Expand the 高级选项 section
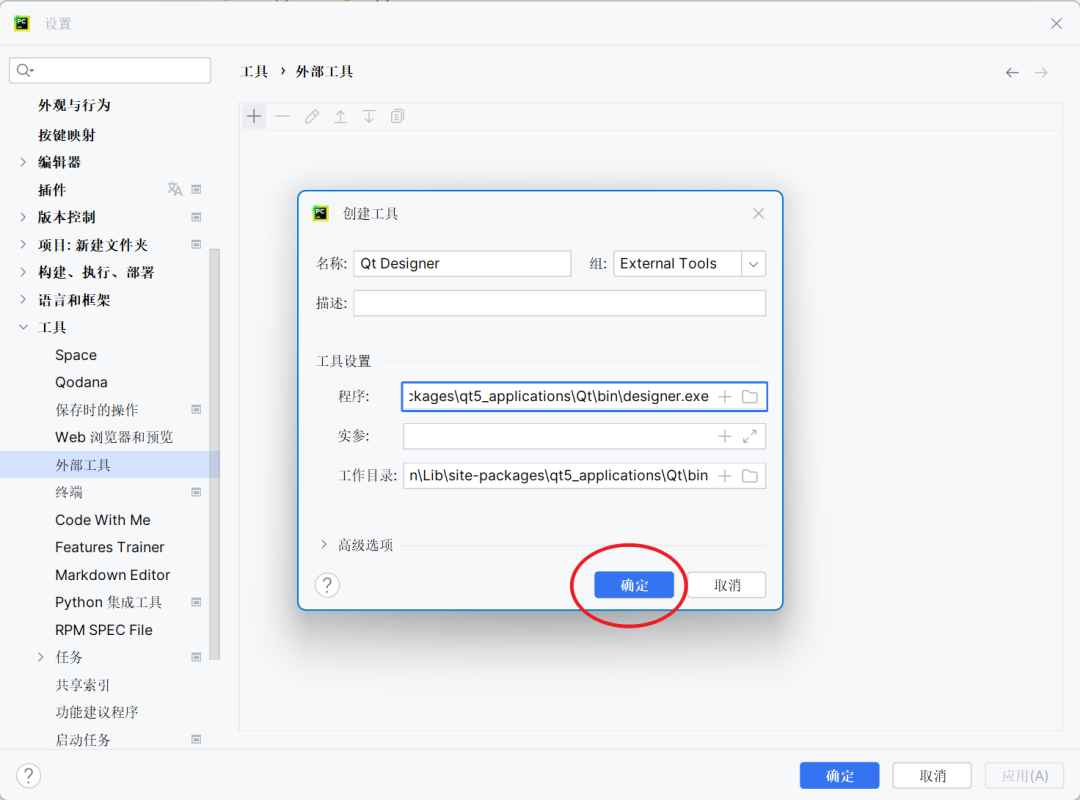This screenshot has width=1080, height=800. [x=324, y=544]
